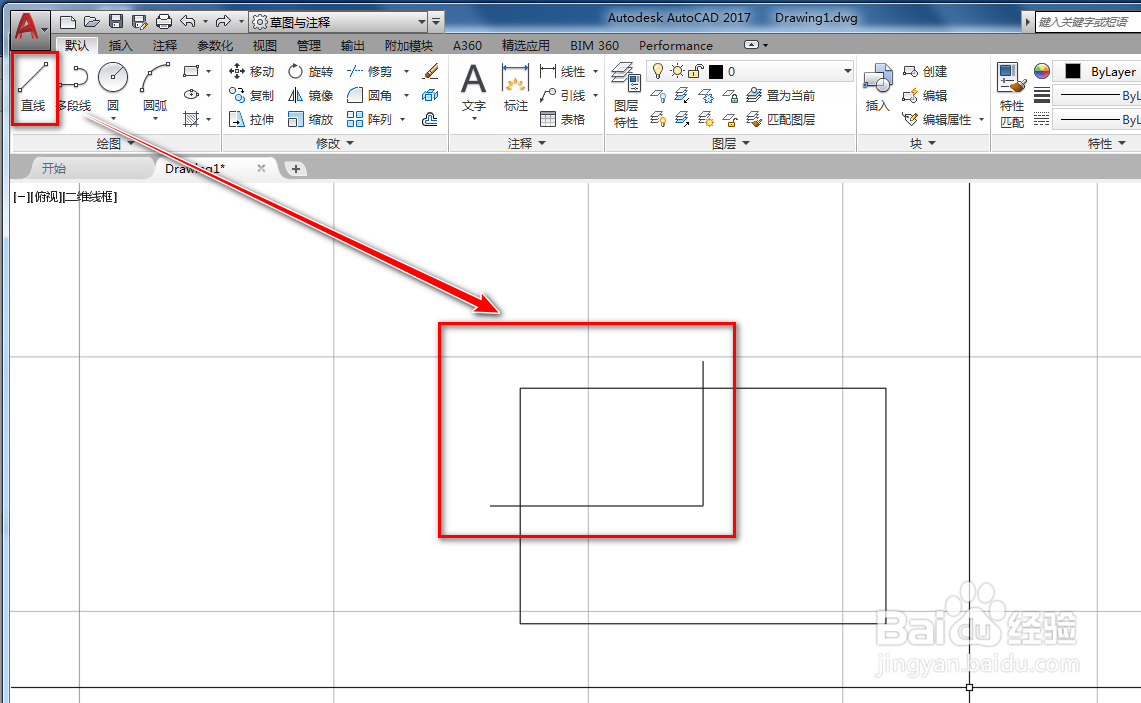The height and width of the screenshot is (703, 1141).
Task: Click the New file icon in quick access toolbar
Action: pos(68,22)
